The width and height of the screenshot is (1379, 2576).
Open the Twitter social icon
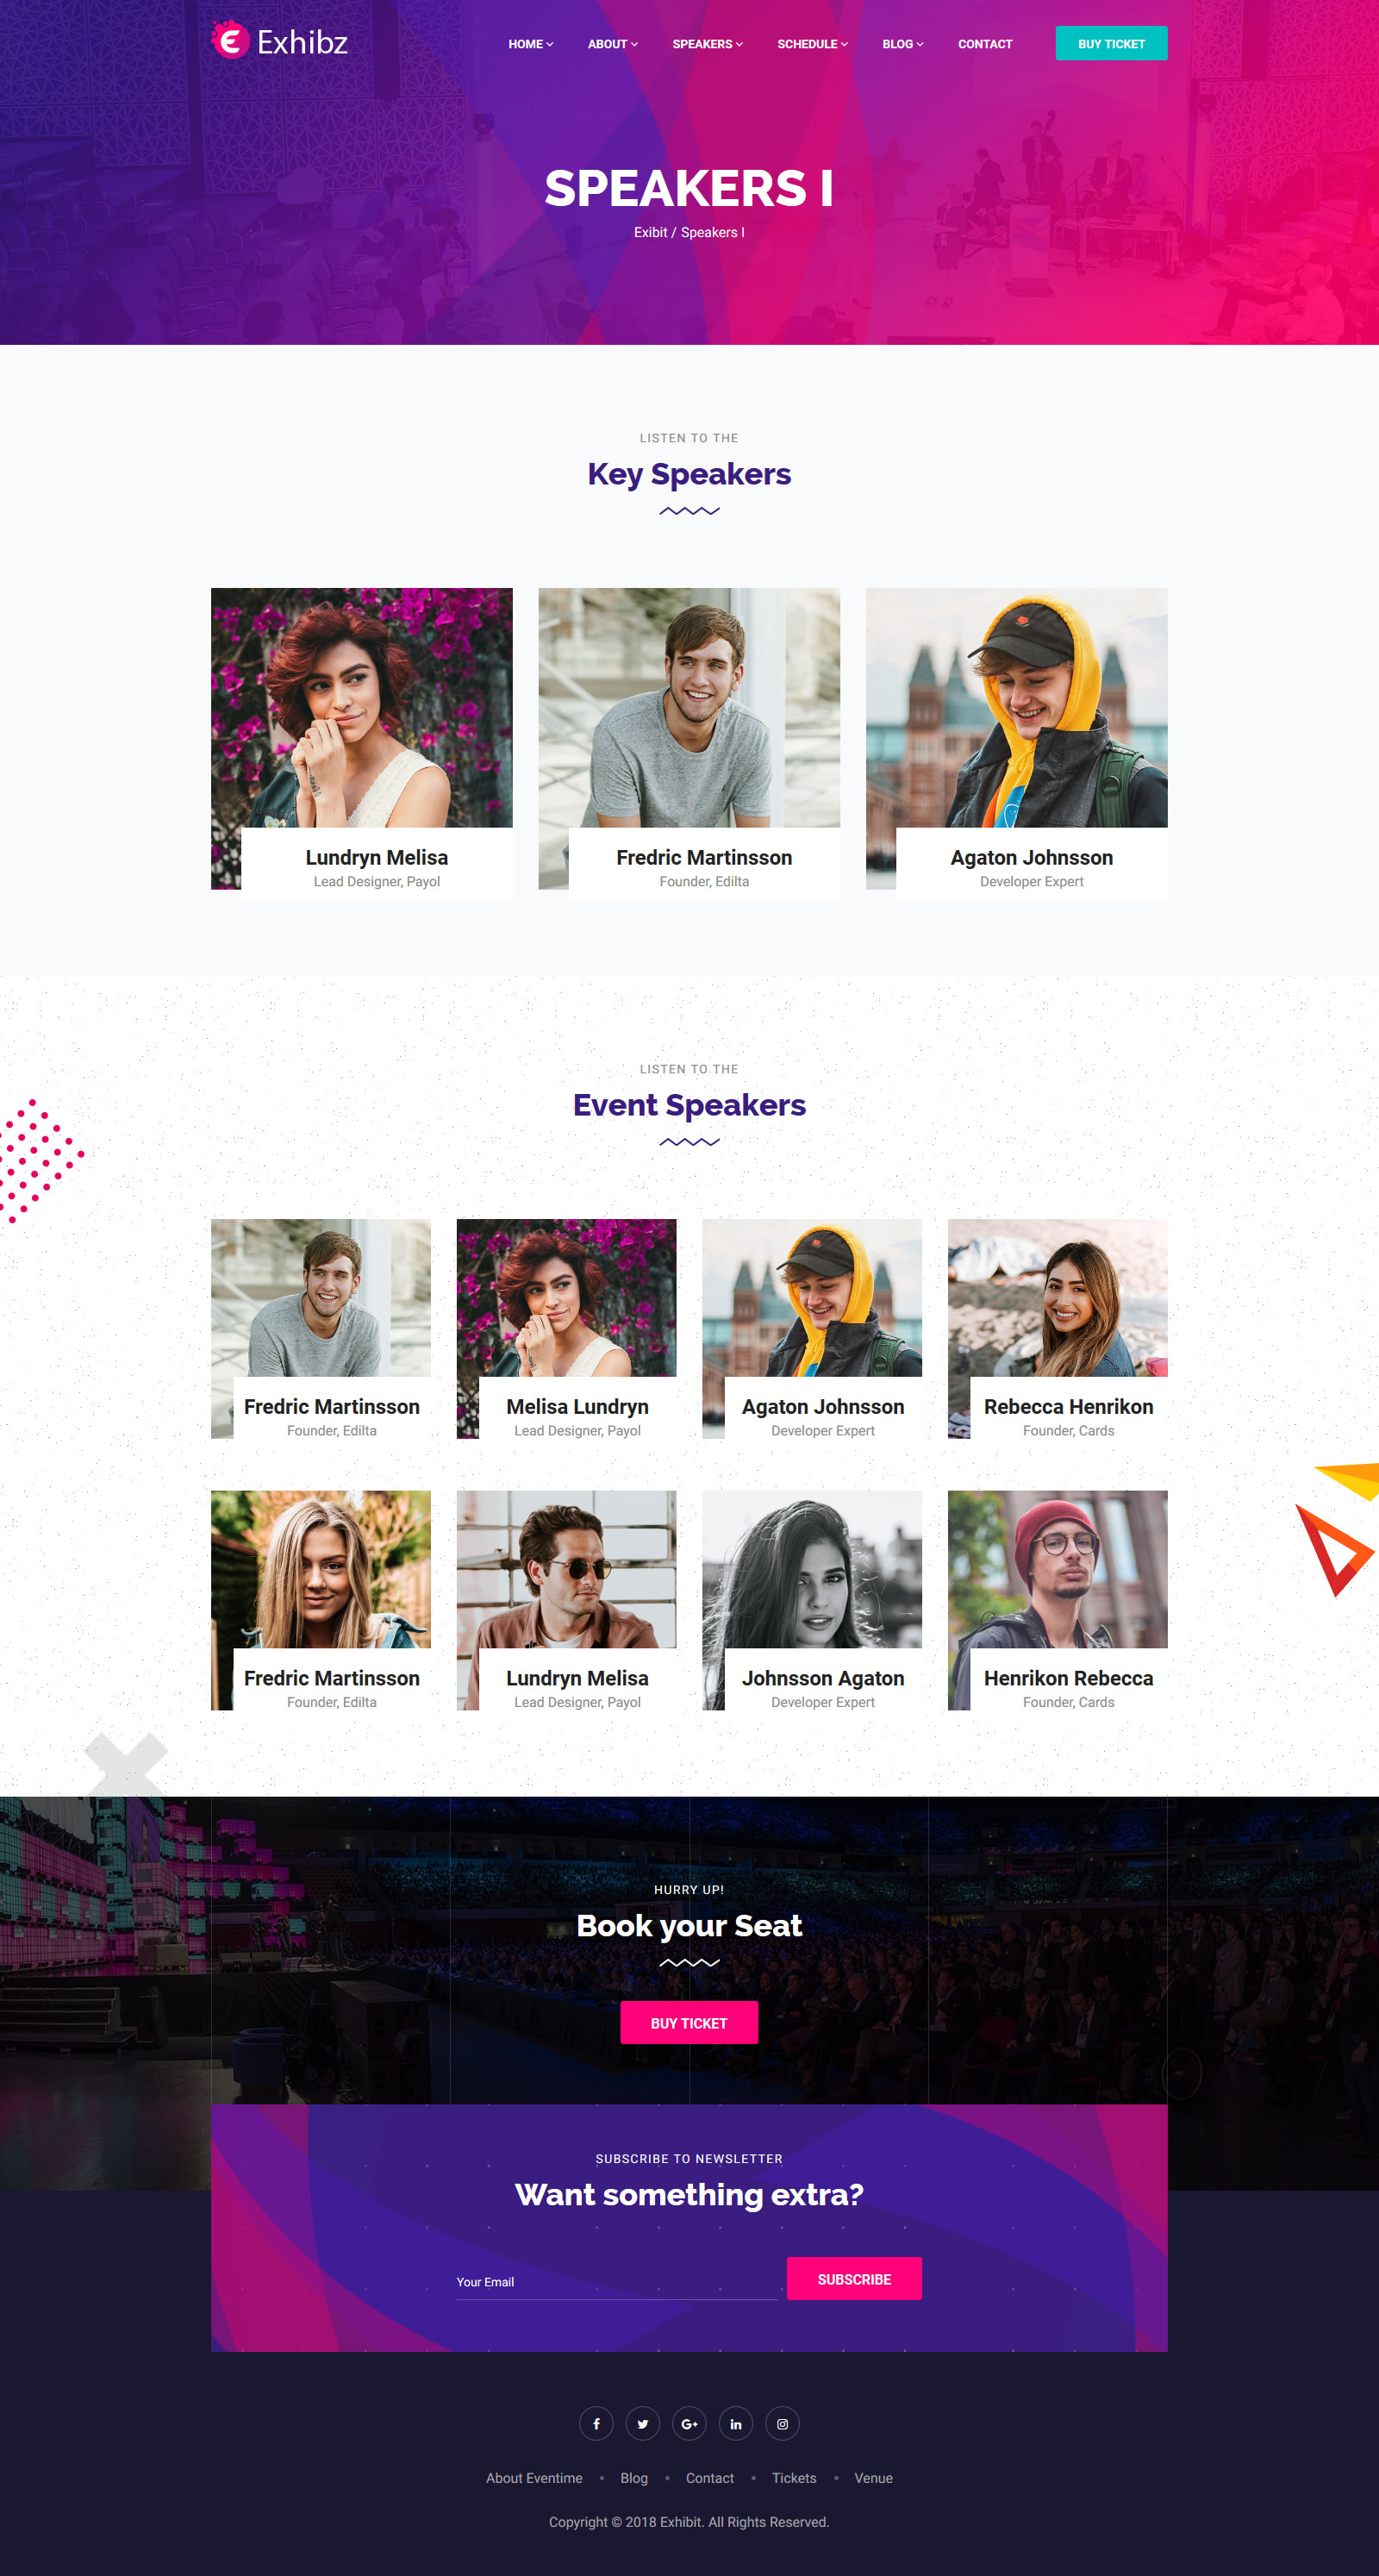(x=643, y=2423)
